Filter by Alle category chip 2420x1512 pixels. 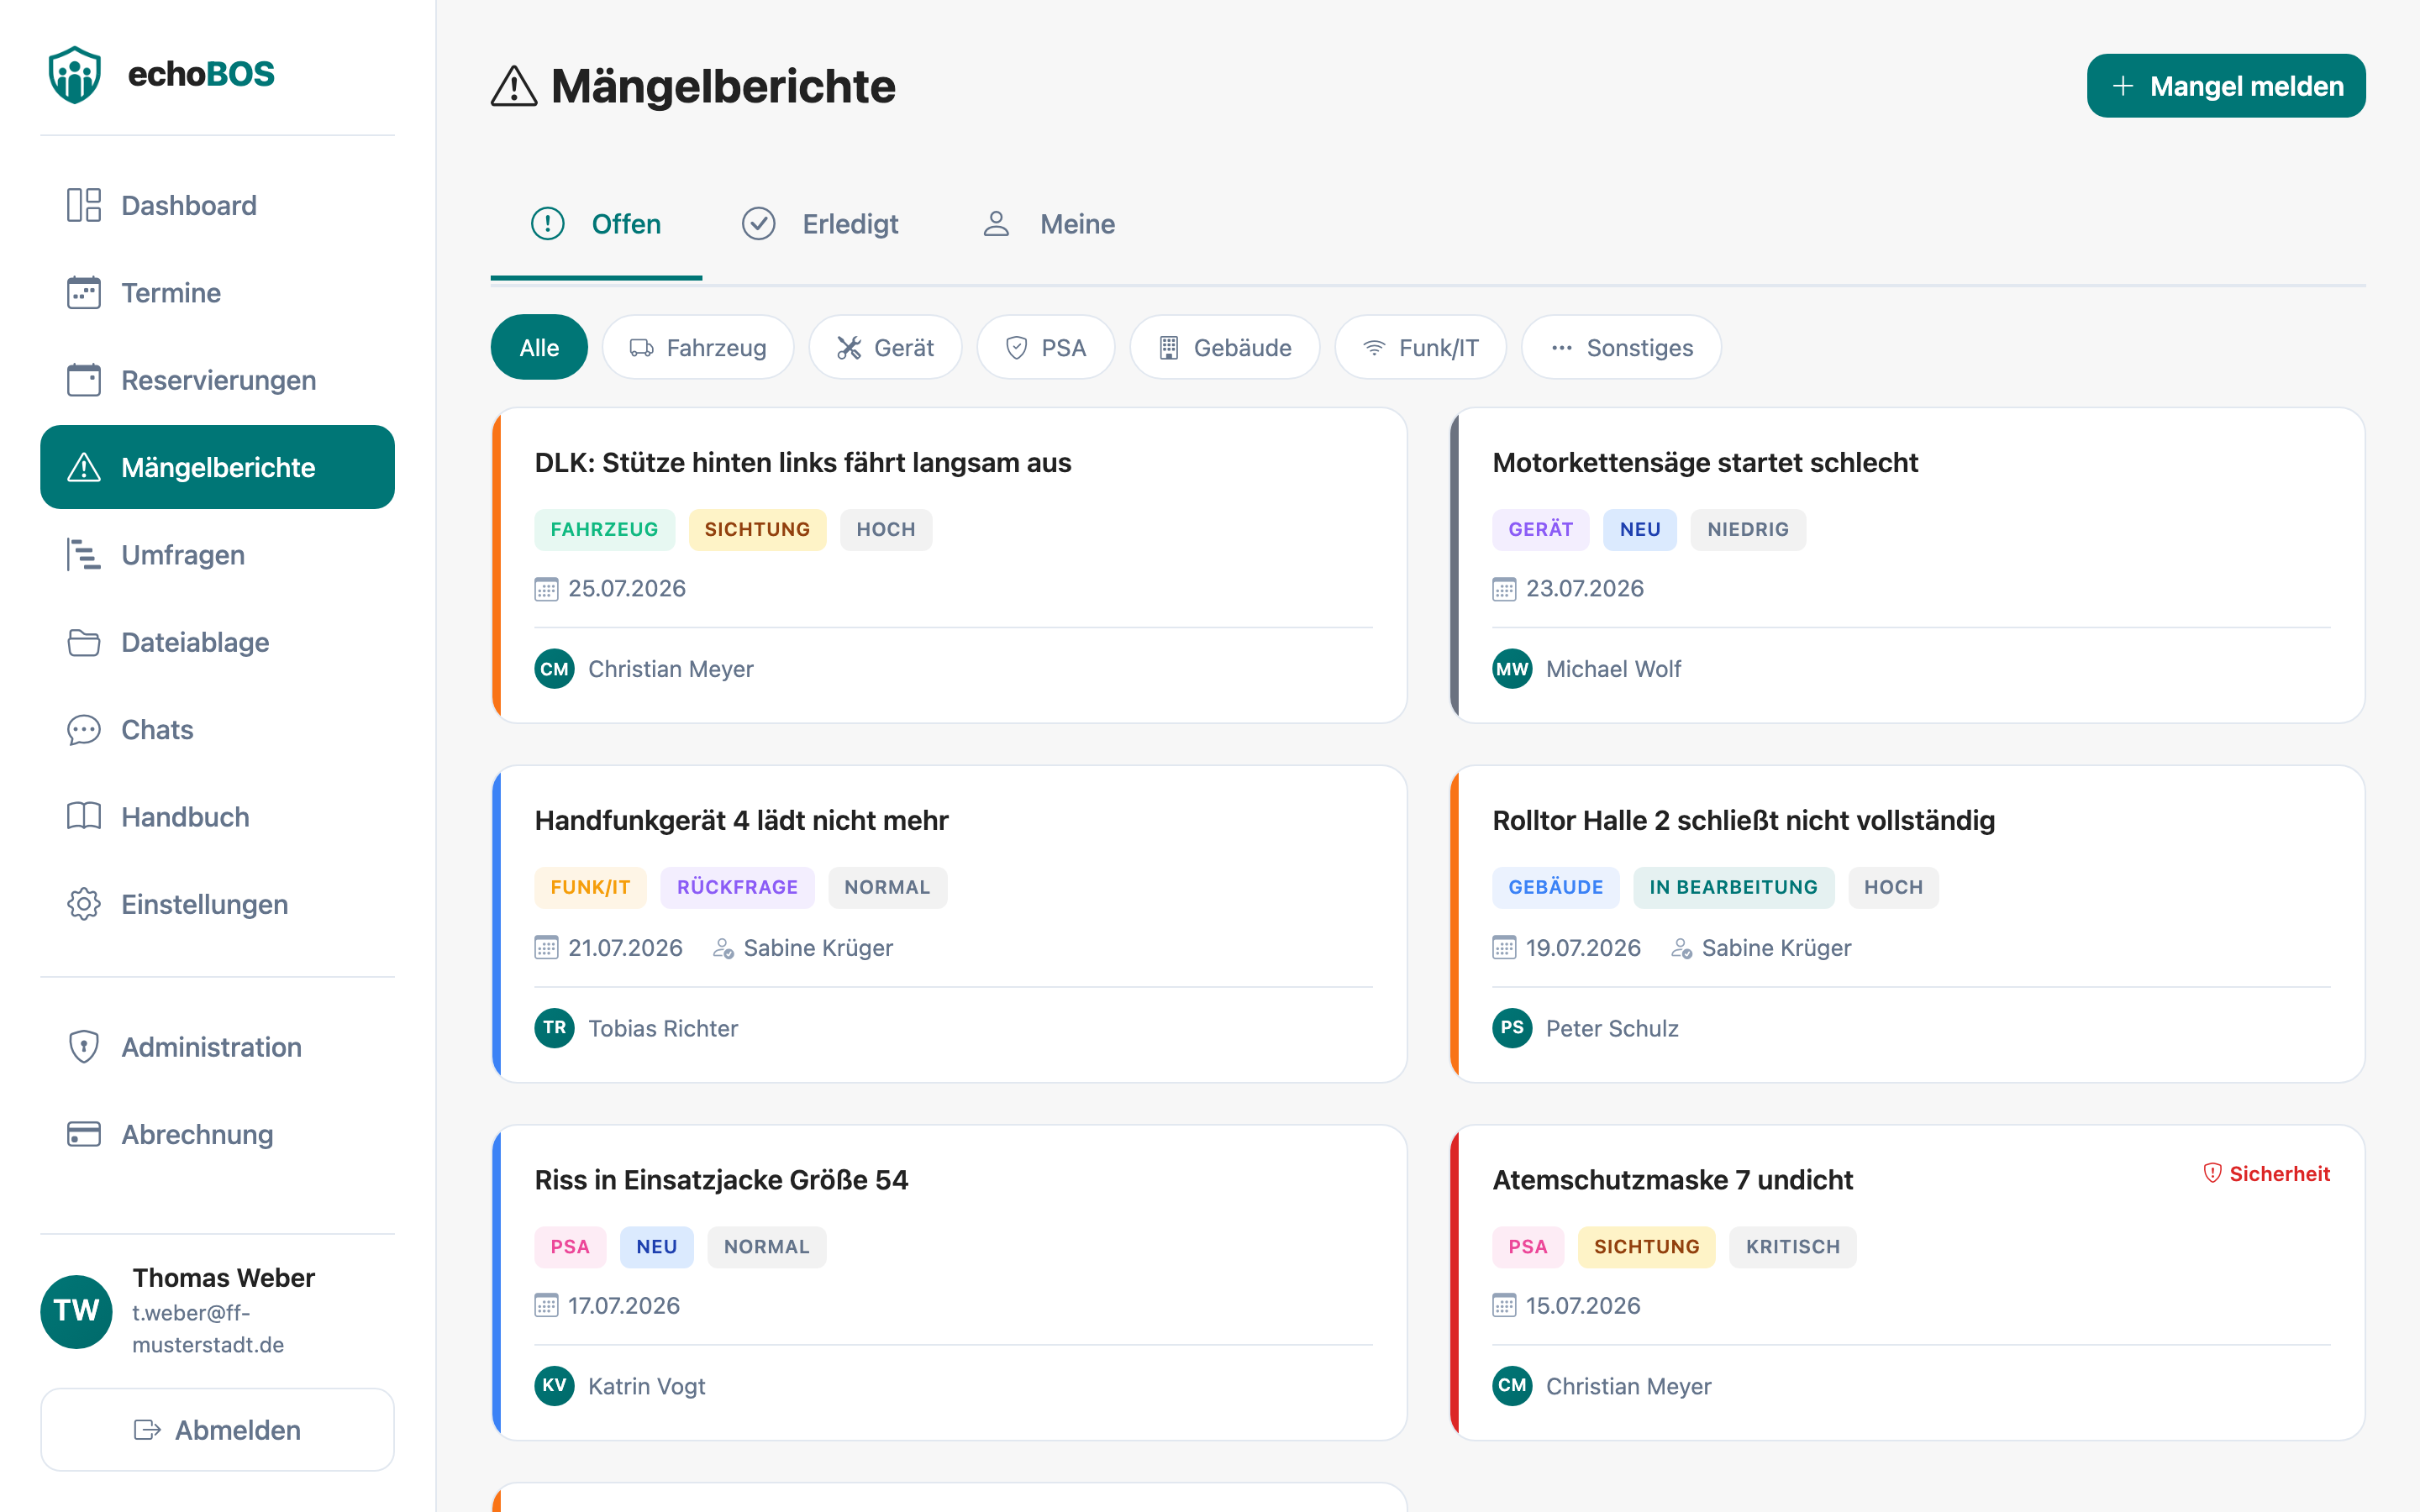(539, 347)
